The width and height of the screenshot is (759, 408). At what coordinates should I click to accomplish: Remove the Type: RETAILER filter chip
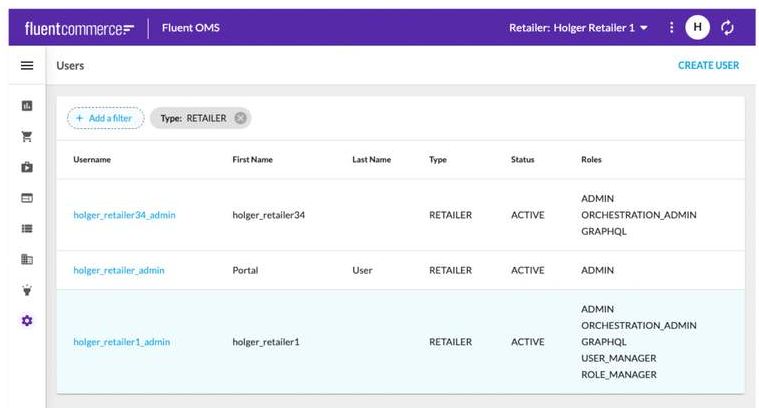pyautogui.click(x=240, y=118)
